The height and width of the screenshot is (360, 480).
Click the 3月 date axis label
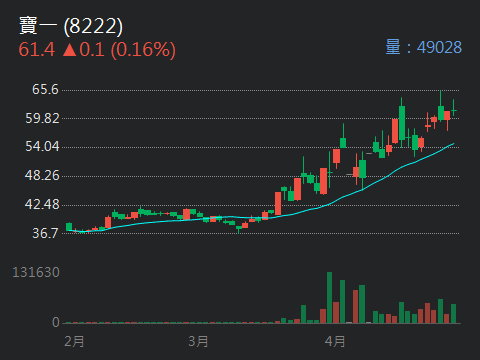coord(198,342)
